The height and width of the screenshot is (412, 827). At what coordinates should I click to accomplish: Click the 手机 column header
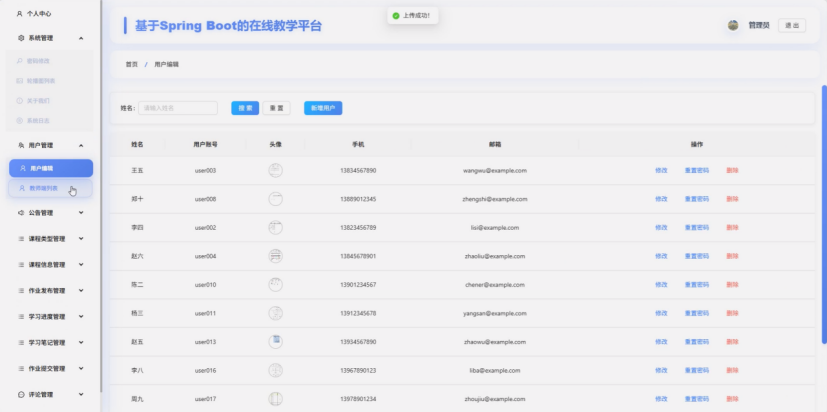point(358,144)
